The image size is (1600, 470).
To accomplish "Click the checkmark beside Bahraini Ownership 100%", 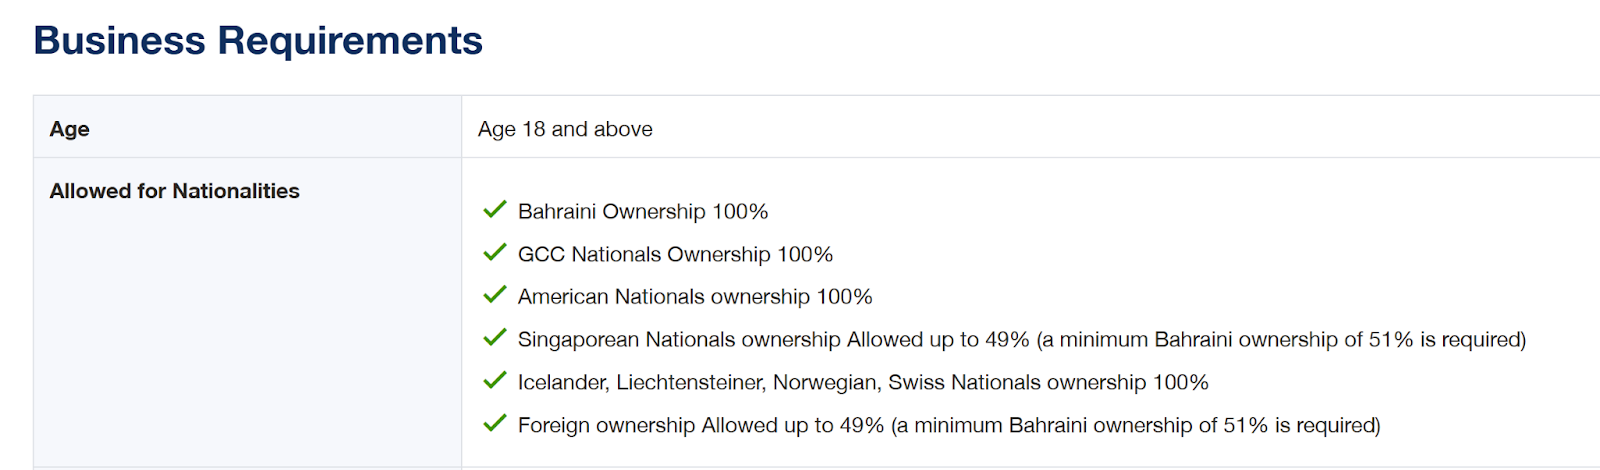I will click(494, 209).
